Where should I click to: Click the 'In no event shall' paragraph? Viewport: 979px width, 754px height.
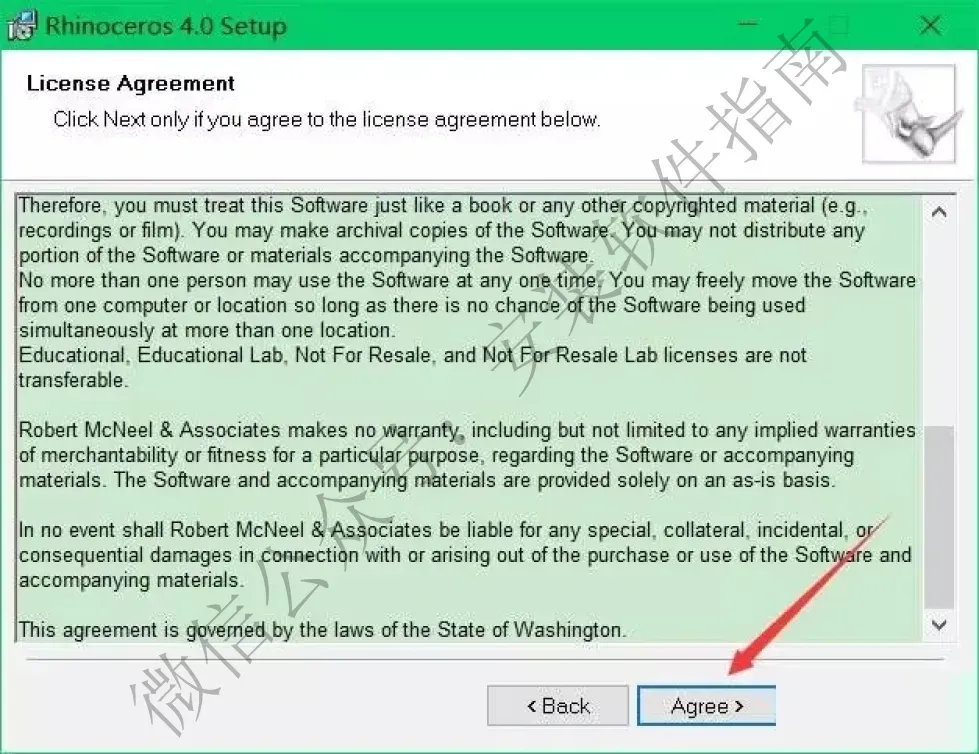click(465, 555)
